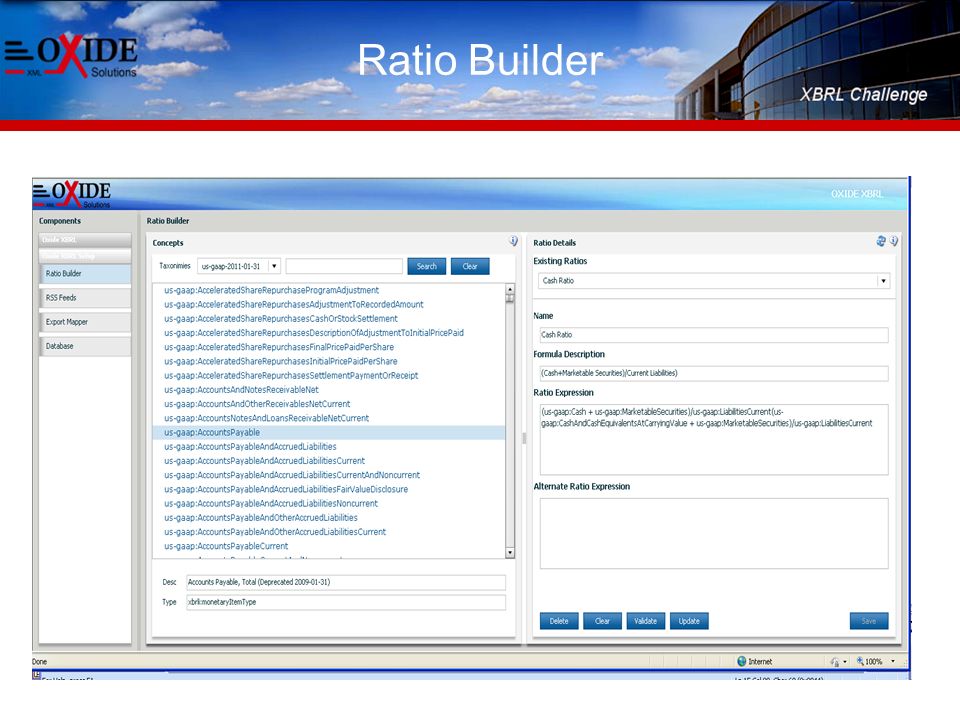Click the Type field showing xbrli:monetaryItemType
The width and height of the screenshot is (960, 720).
(346, 602)
